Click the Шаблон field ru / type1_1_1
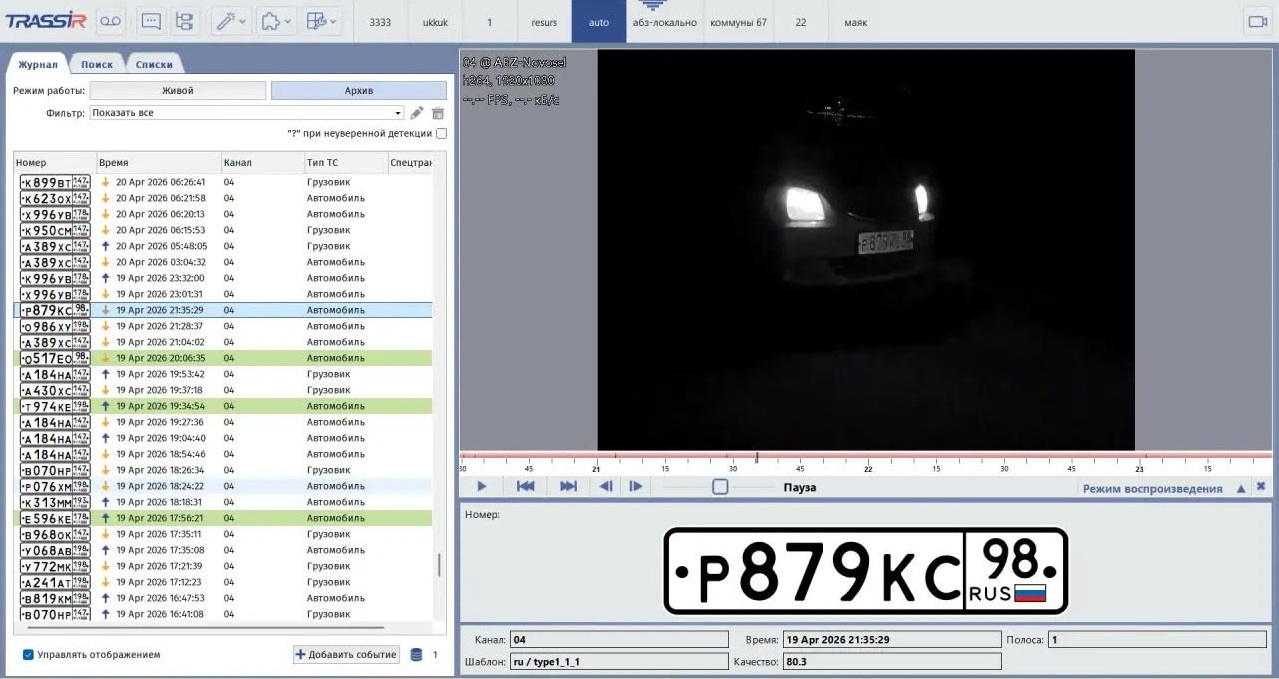 pos(619,661)
